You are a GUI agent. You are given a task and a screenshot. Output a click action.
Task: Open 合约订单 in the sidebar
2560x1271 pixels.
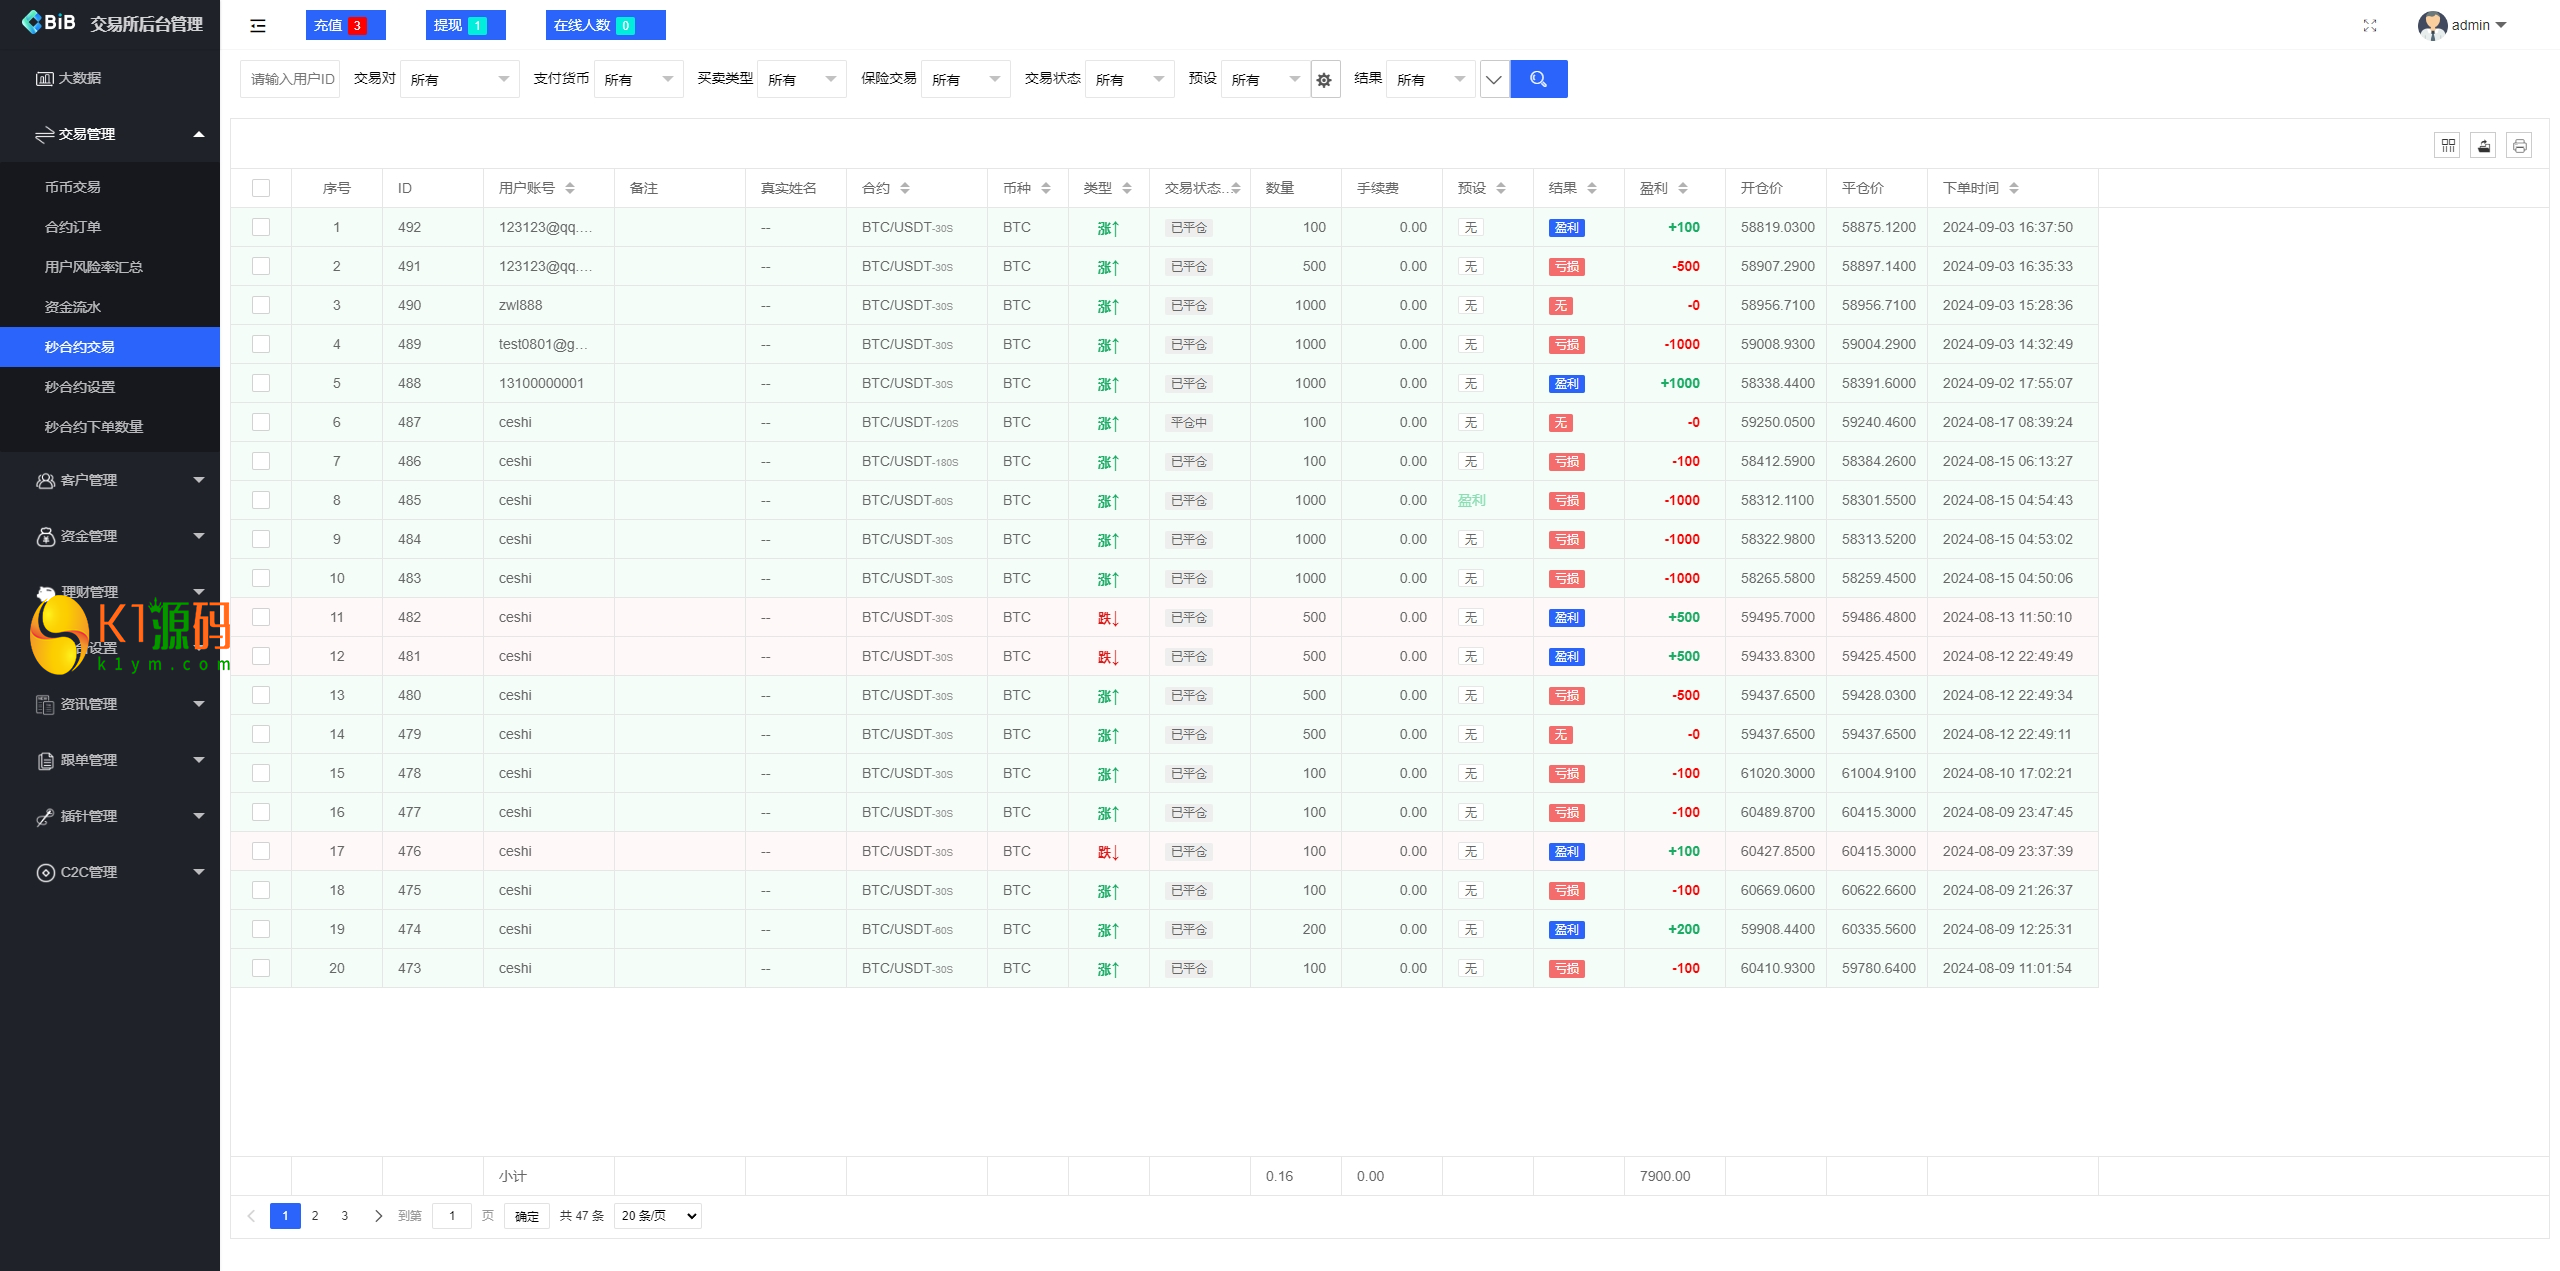coord(73,227)
